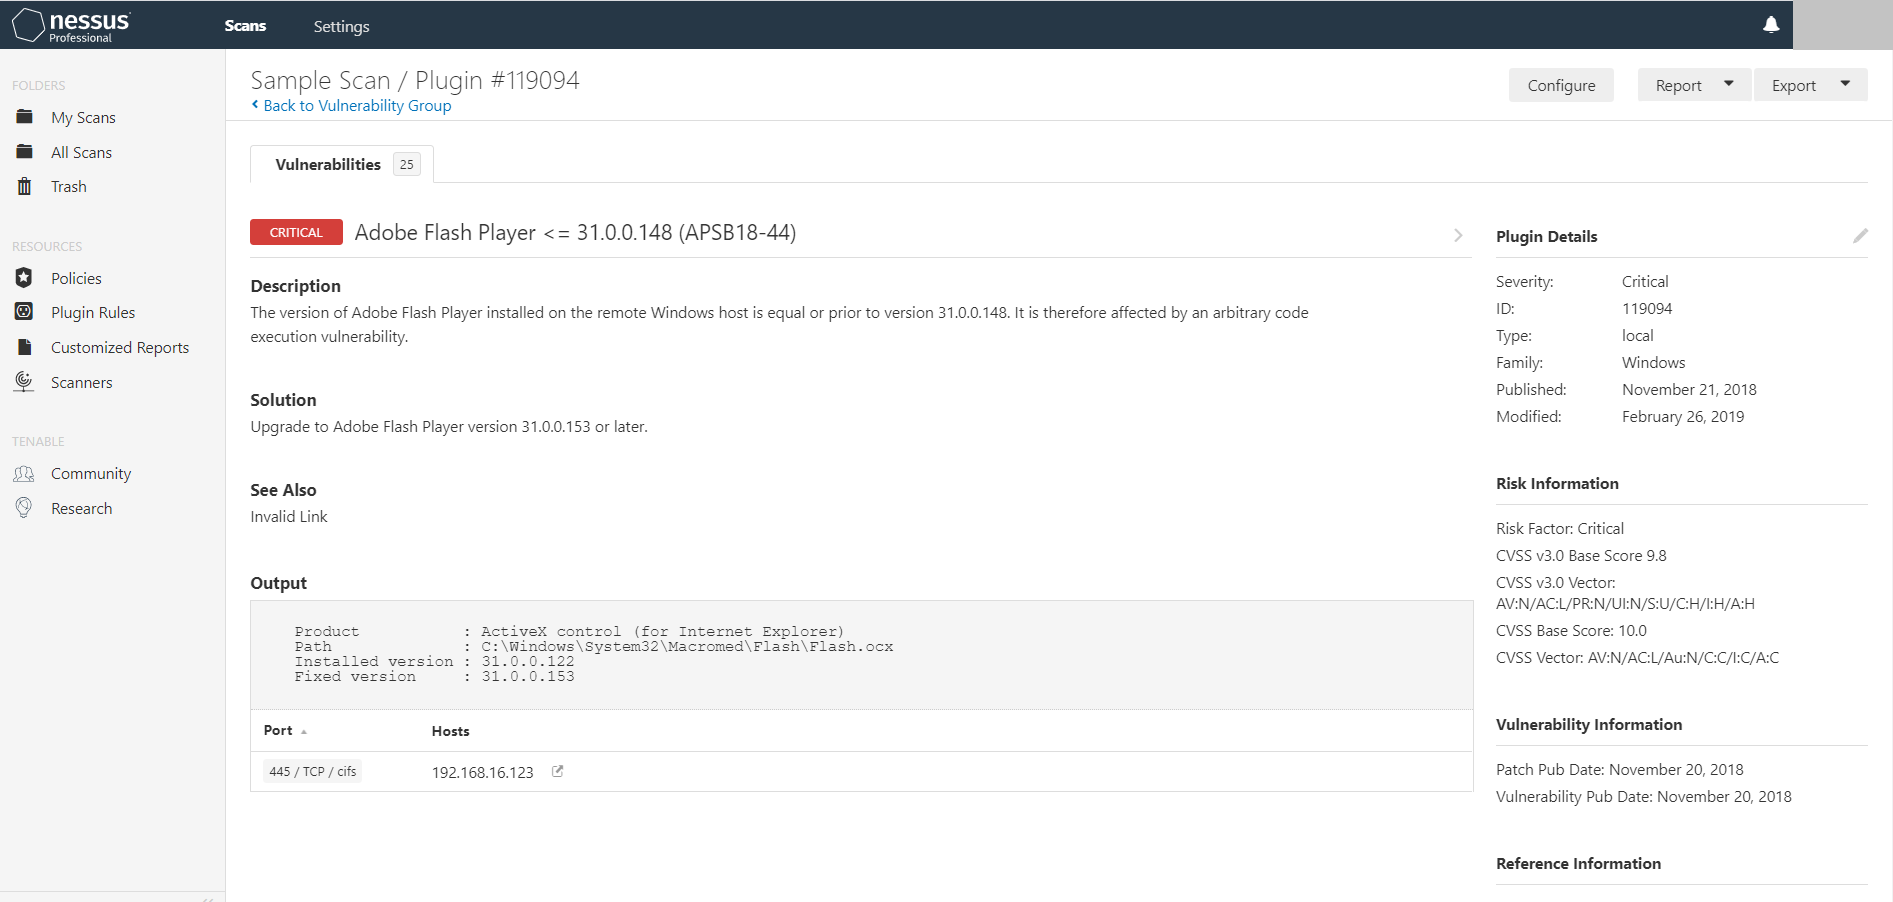The width and height of the screenshot is (1893, 902).
Task: Sort by the Port column header
Action: tap(279, 731)
